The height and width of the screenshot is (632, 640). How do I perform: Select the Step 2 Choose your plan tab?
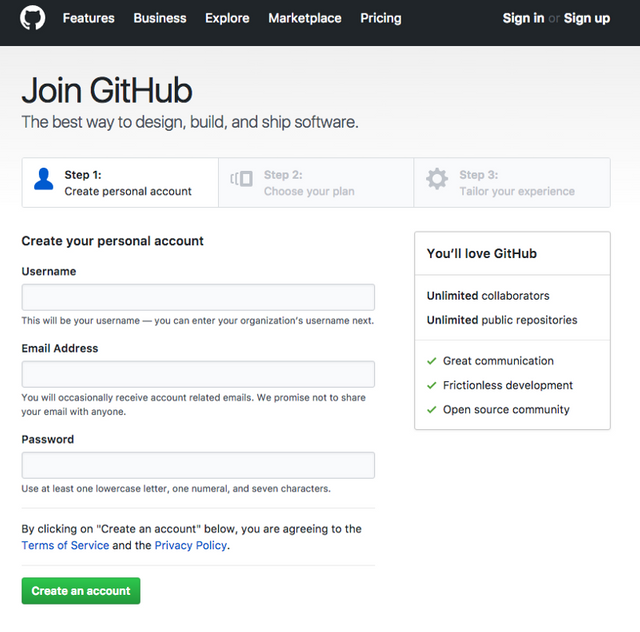tap(316, 182)
